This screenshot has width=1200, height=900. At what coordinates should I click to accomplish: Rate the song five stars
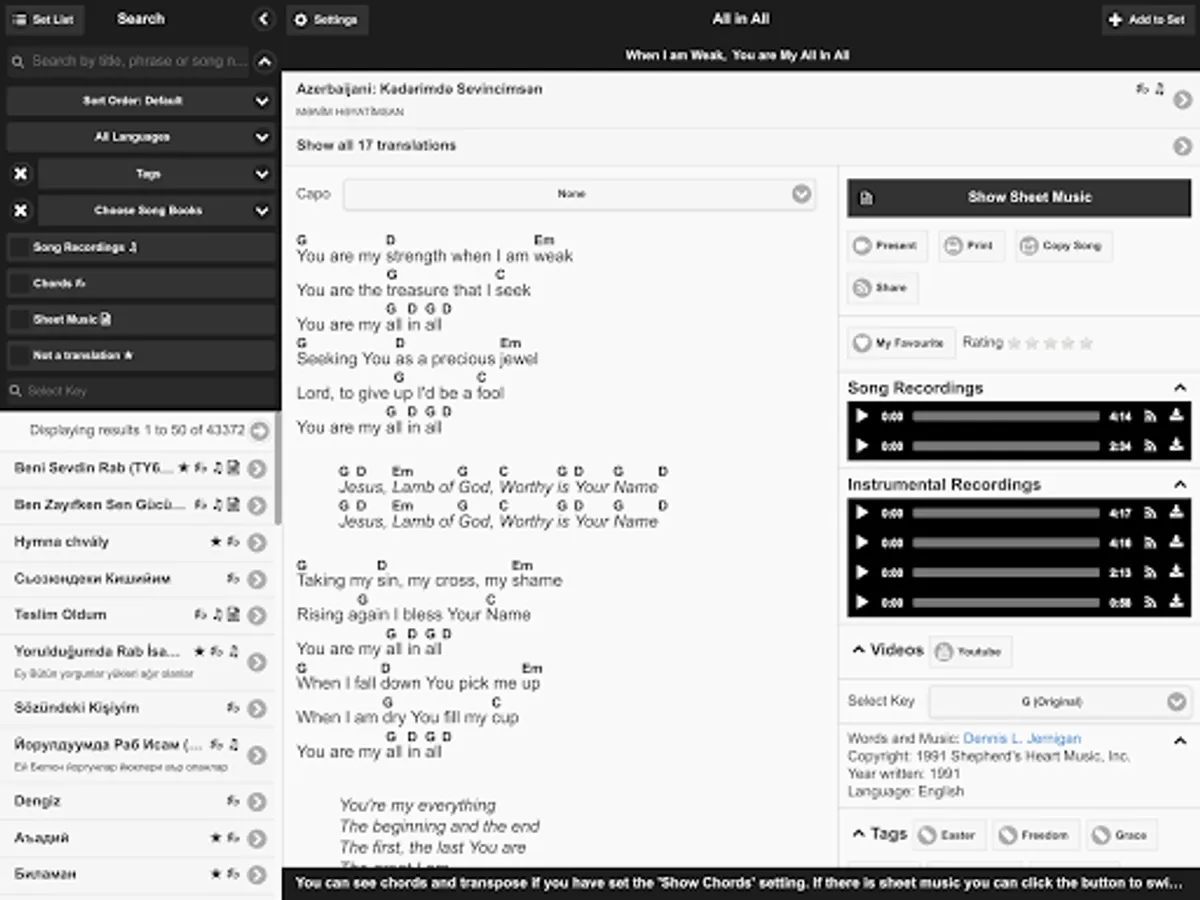(1086, 343)
